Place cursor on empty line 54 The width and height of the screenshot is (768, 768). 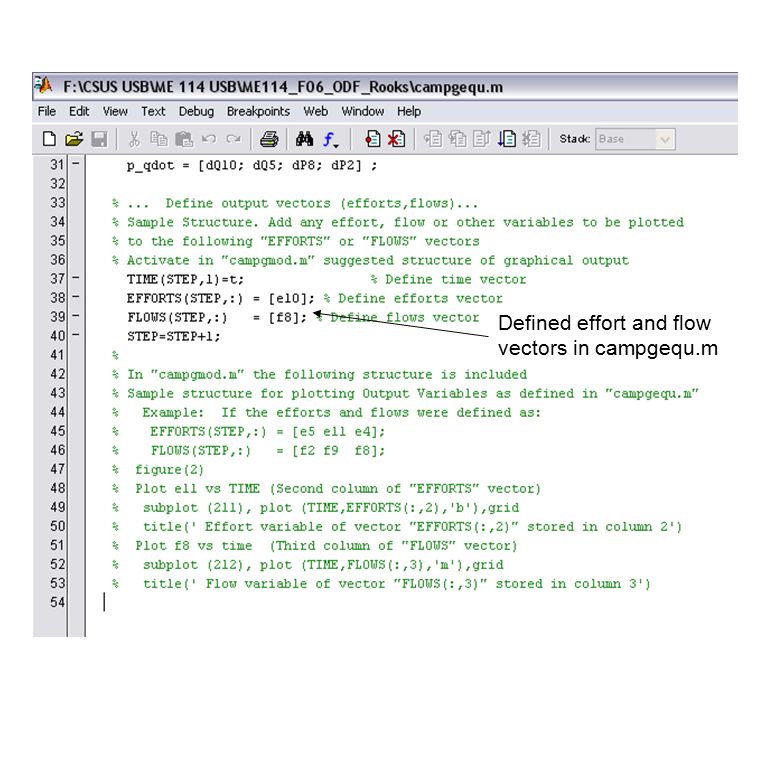(x=411, y=602)
